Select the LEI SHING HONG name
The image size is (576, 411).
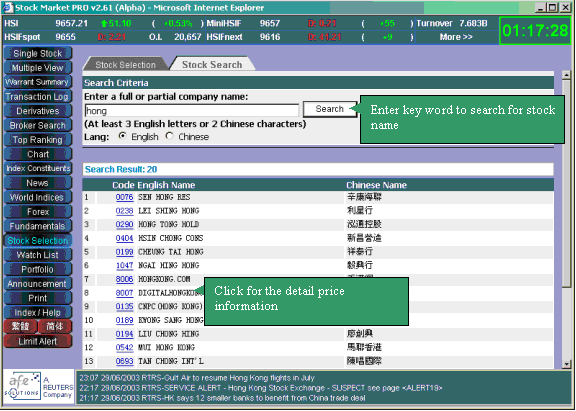point(169,211)
